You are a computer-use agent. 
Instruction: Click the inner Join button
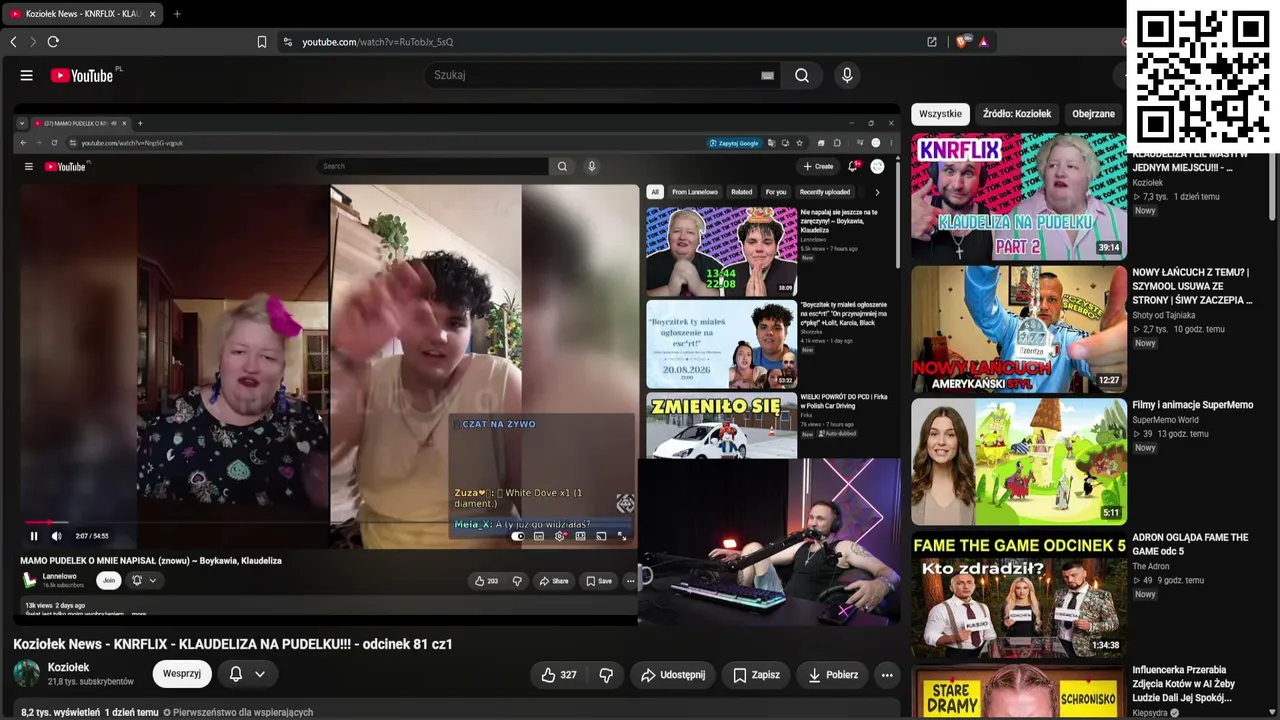point(109,580)
